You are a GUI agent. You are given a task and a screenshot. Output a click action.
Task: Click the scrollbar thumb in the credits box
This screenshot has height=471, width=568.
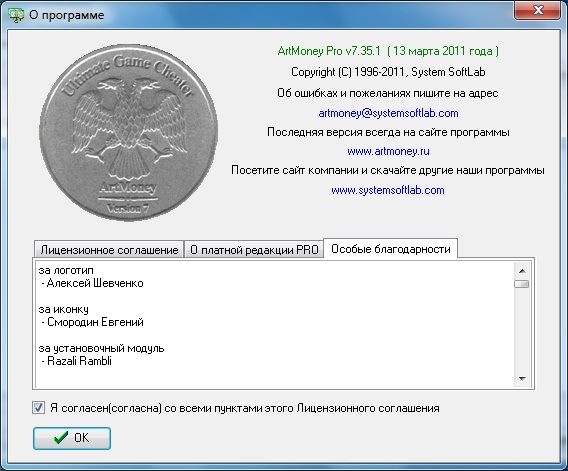[x=522, y=284]
